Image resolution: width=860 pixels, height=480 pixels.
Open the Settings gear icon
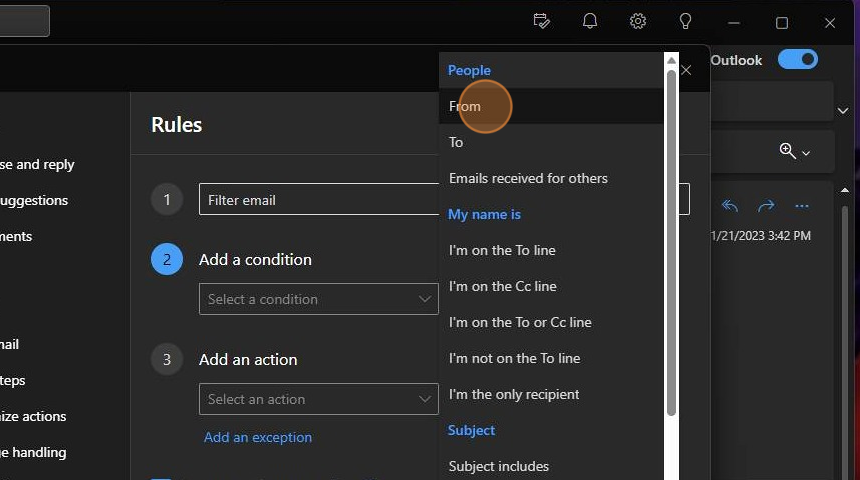[x=638, y=22]
